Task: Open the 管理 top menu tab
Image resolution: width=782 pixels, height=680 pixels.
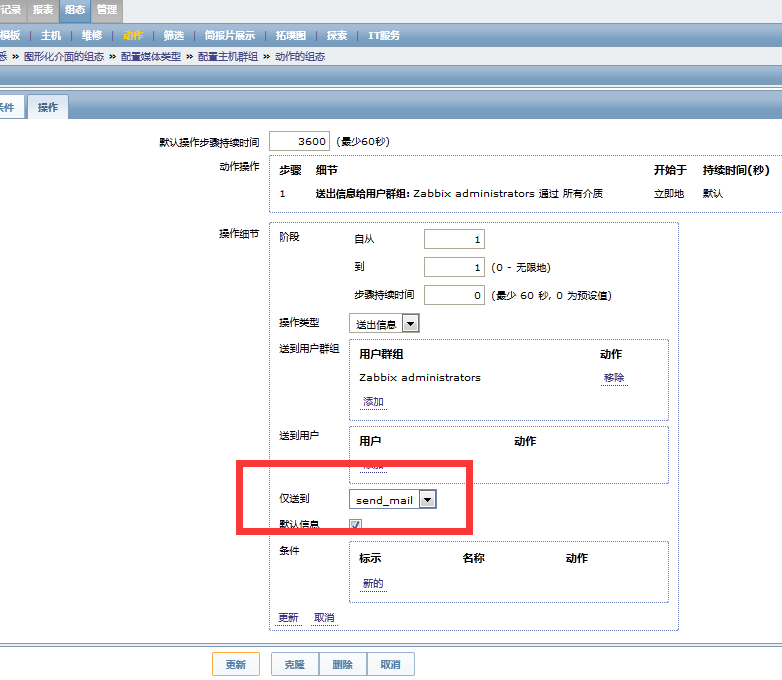Action: [106, 10]
